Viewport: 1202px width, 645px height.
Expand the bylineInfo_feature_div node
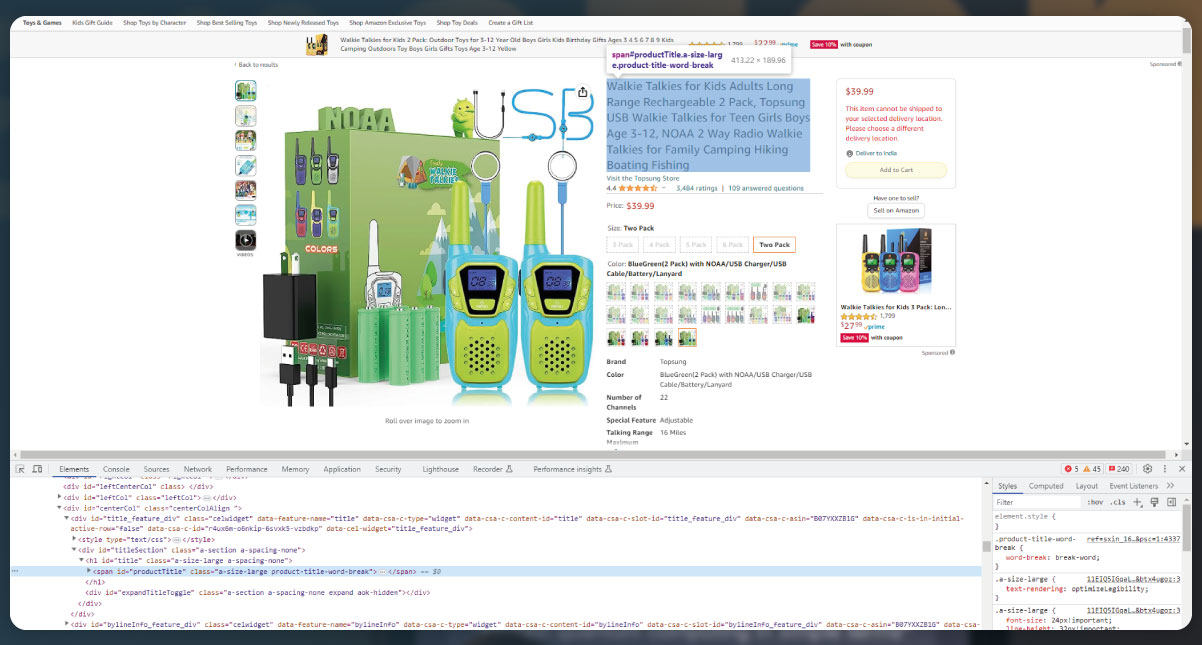(67, 623)
